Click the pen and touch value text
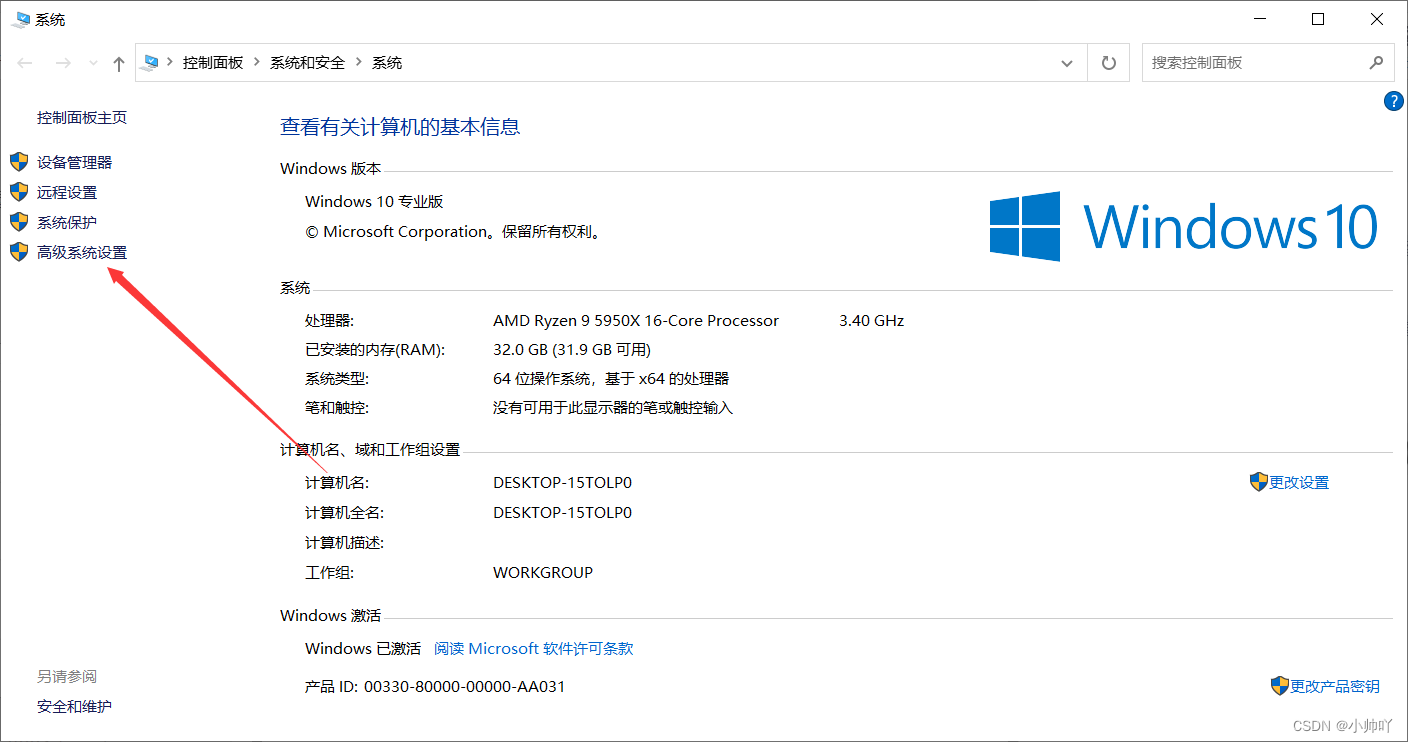 (613, 407)
